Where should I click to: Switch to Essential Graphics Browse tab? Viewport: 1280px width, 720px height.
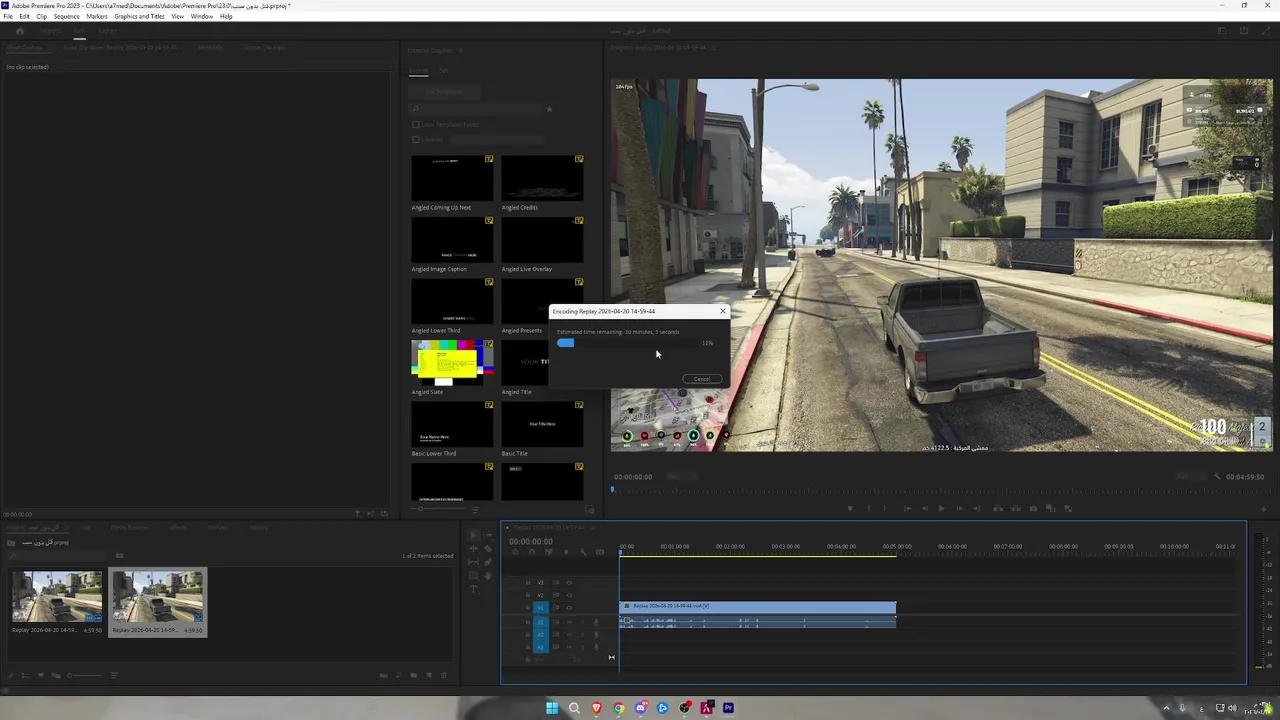(x=418, y=71)
